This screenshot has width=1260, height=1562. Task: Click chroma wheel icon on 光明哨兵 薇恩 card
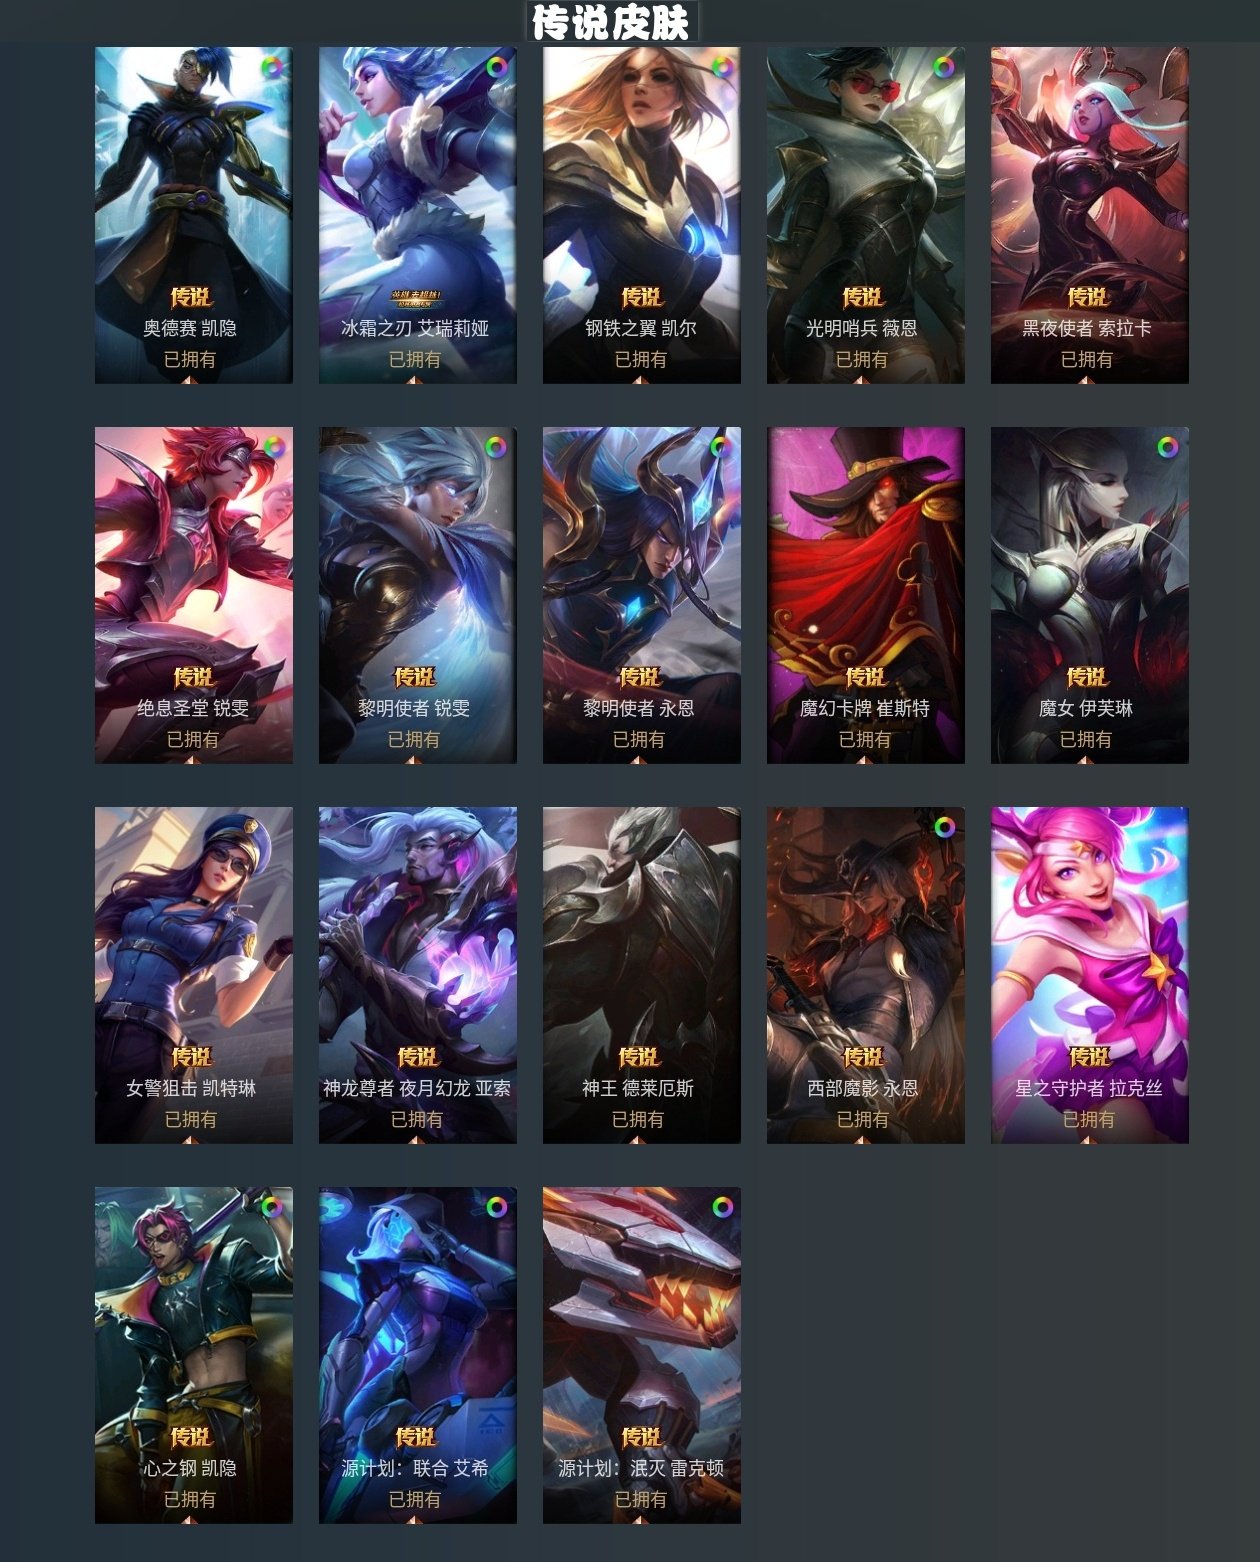944,68
